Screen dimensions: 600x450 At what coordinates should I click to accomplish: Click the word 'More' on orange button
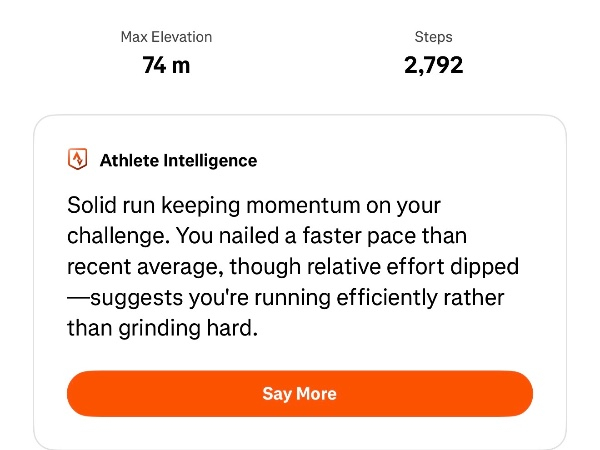[316, 393]
